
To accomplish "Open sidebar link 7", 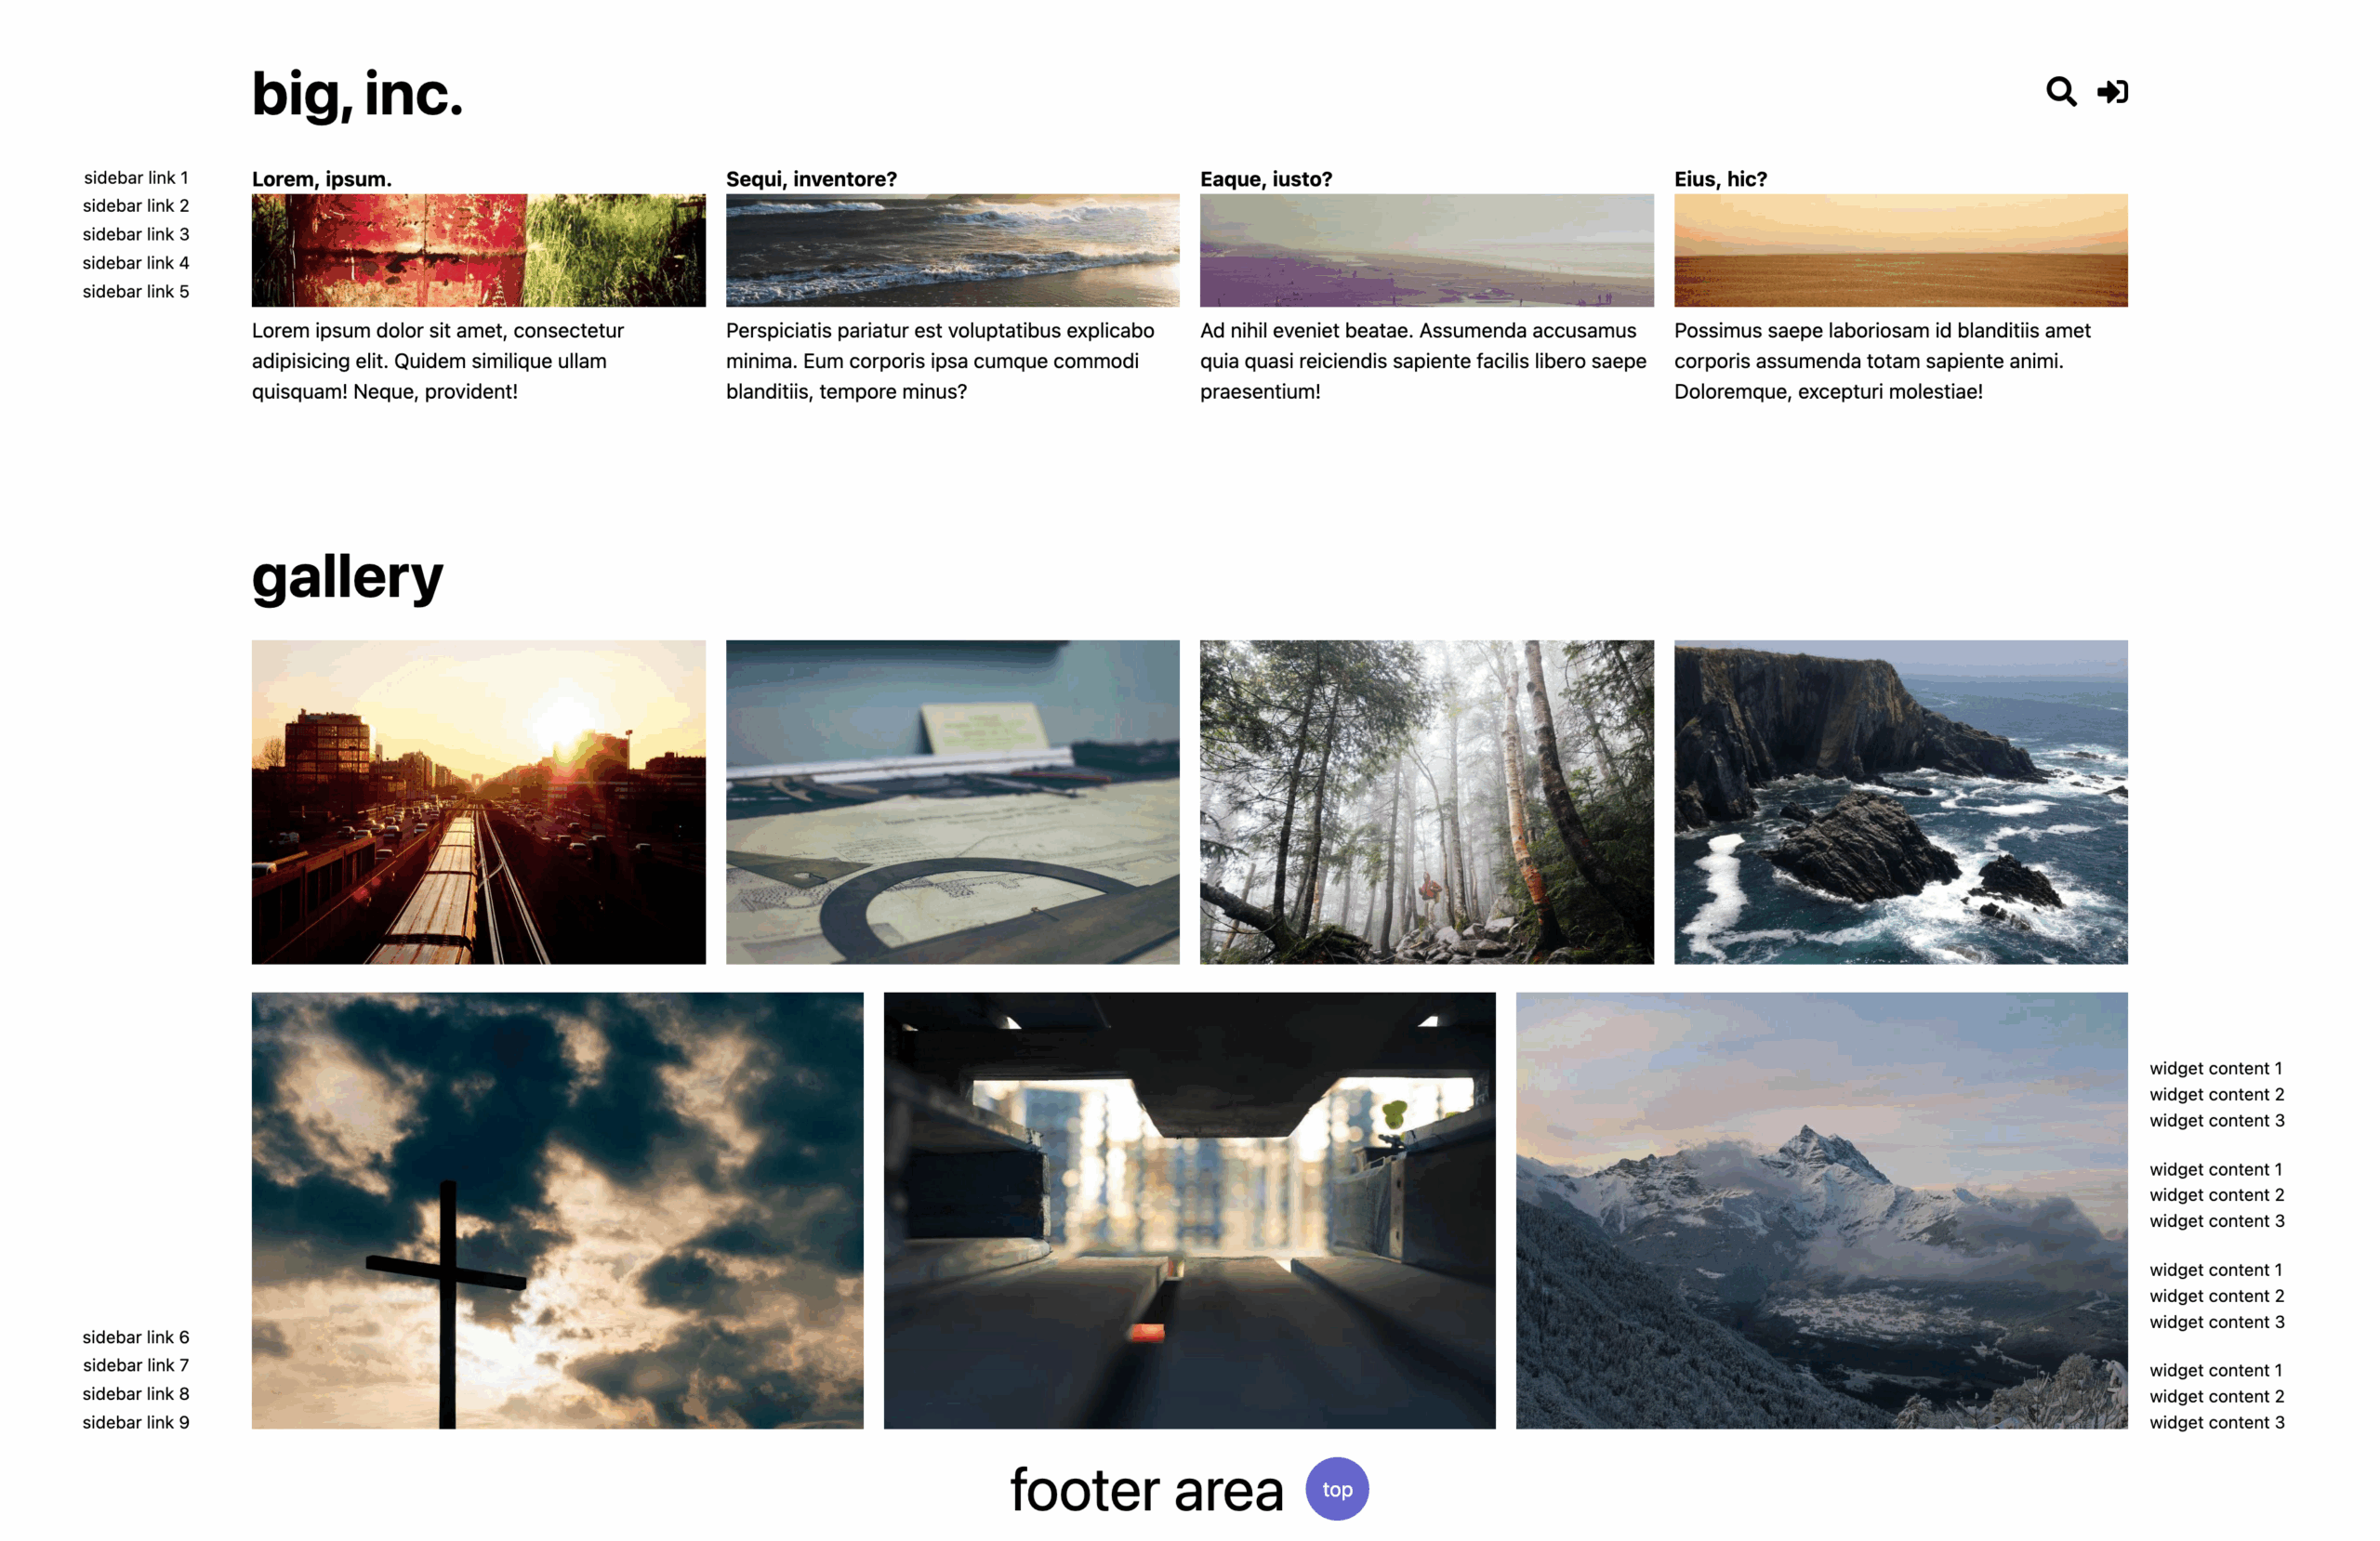I will point(136,1365).
